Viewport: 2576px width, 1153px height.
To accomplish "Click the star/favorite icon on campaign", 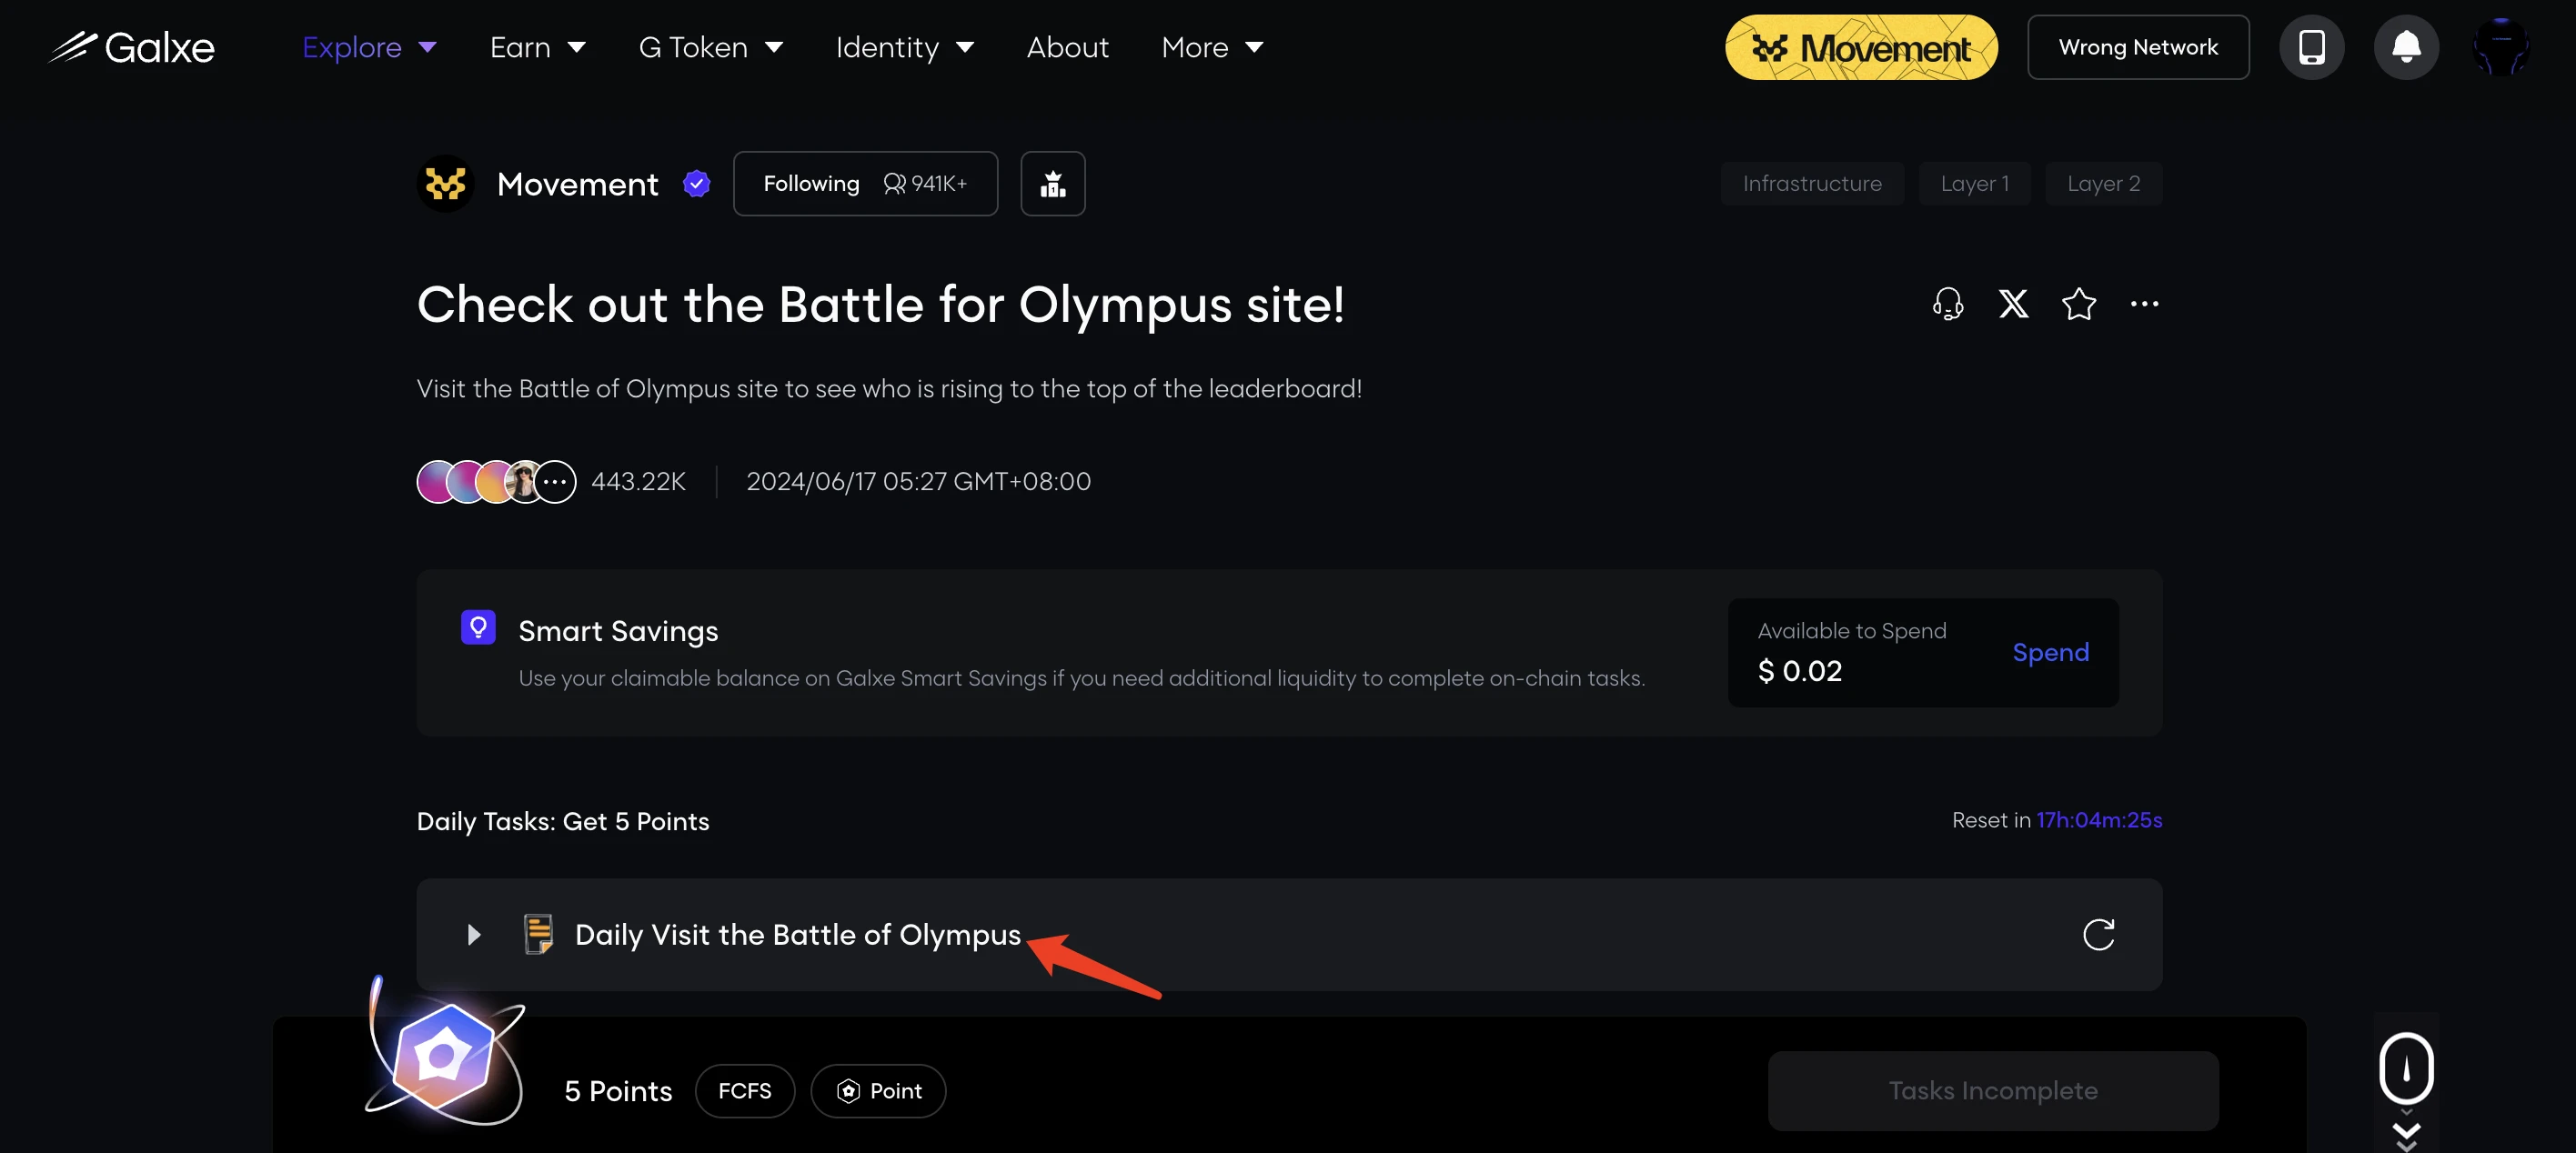I will [x=2078, y=302].
